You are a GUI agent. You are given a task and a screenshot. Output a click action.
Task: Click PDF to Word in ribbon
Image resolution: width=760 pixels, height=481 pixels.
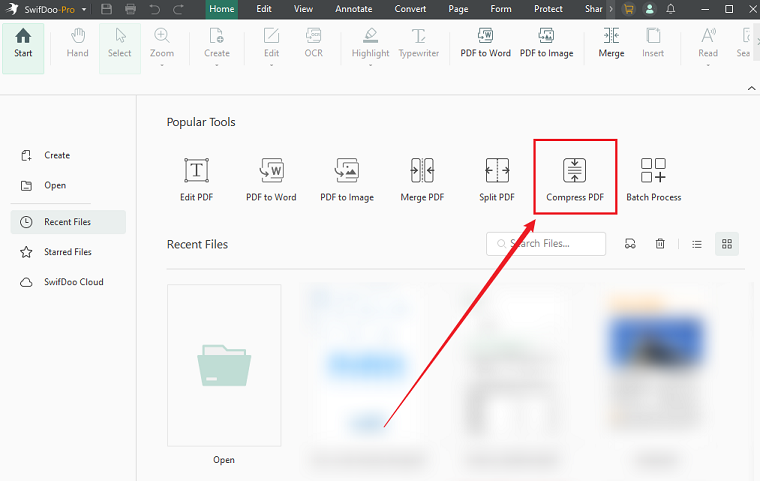point(485,44)
